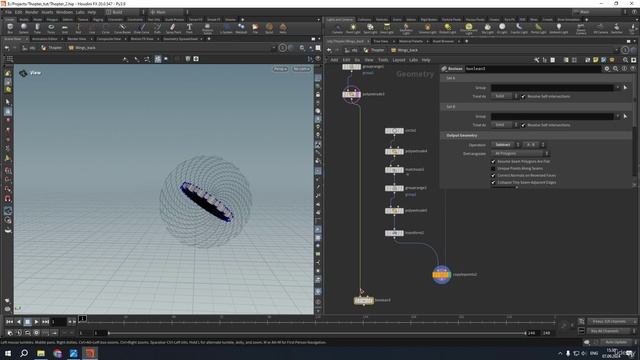640x360 pixels.
Task: Toggle Correct Normals on Reversed Faces
Action: (493, 176)
